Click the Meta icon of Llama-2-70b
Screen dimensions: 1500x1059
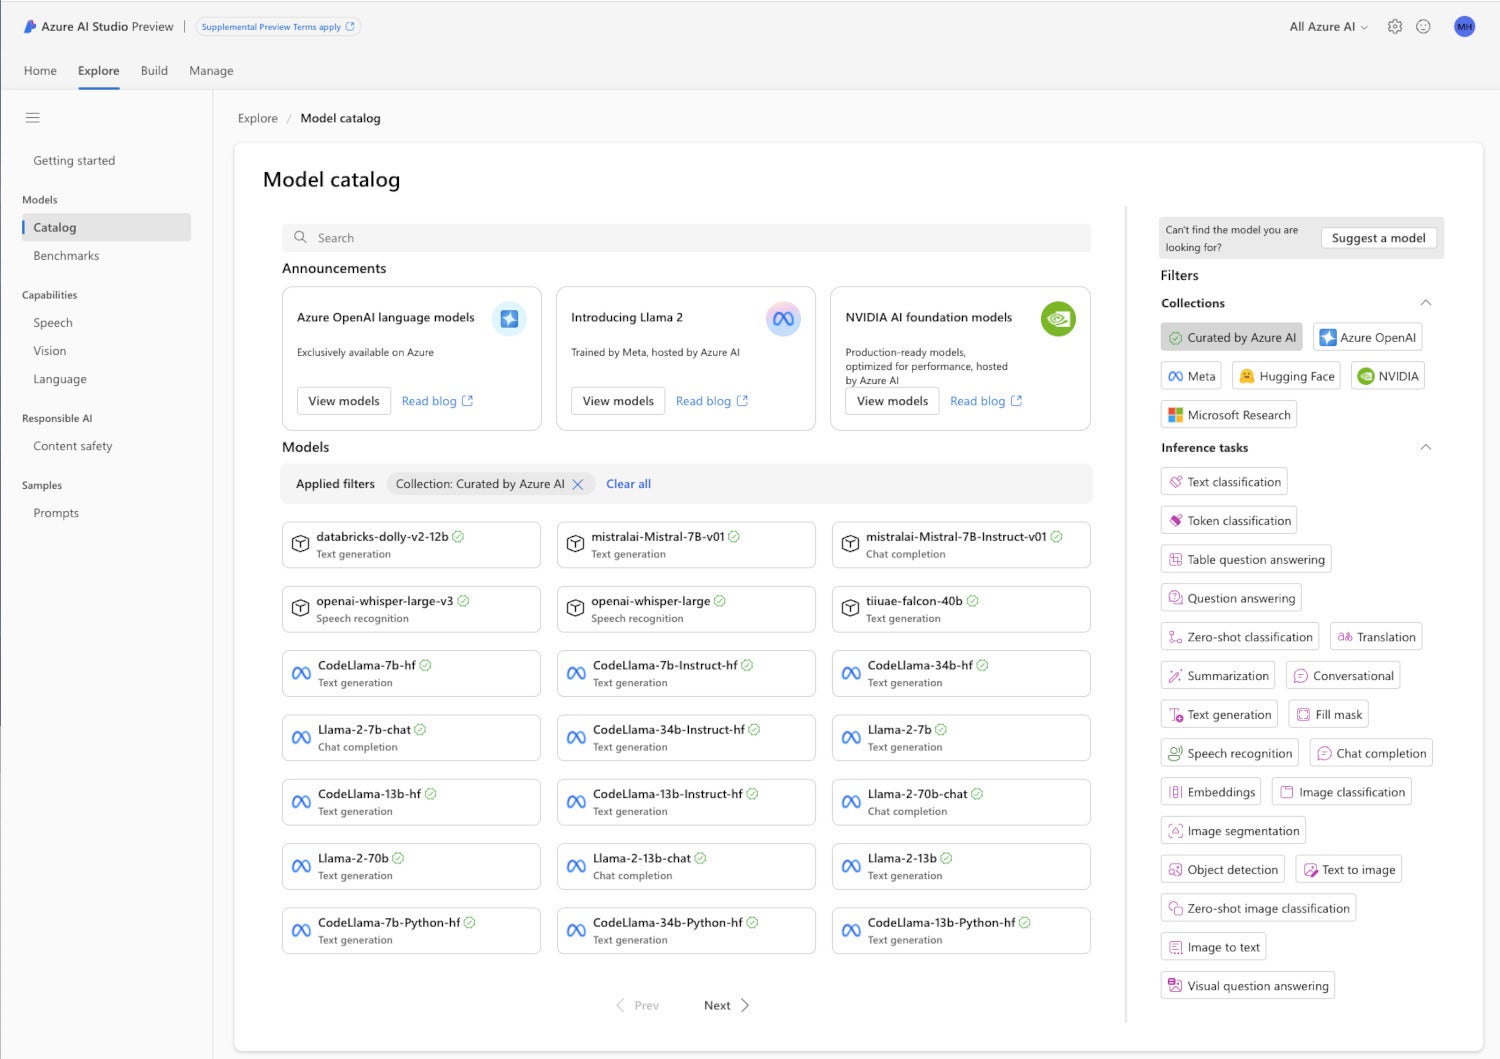coord(301,866)
